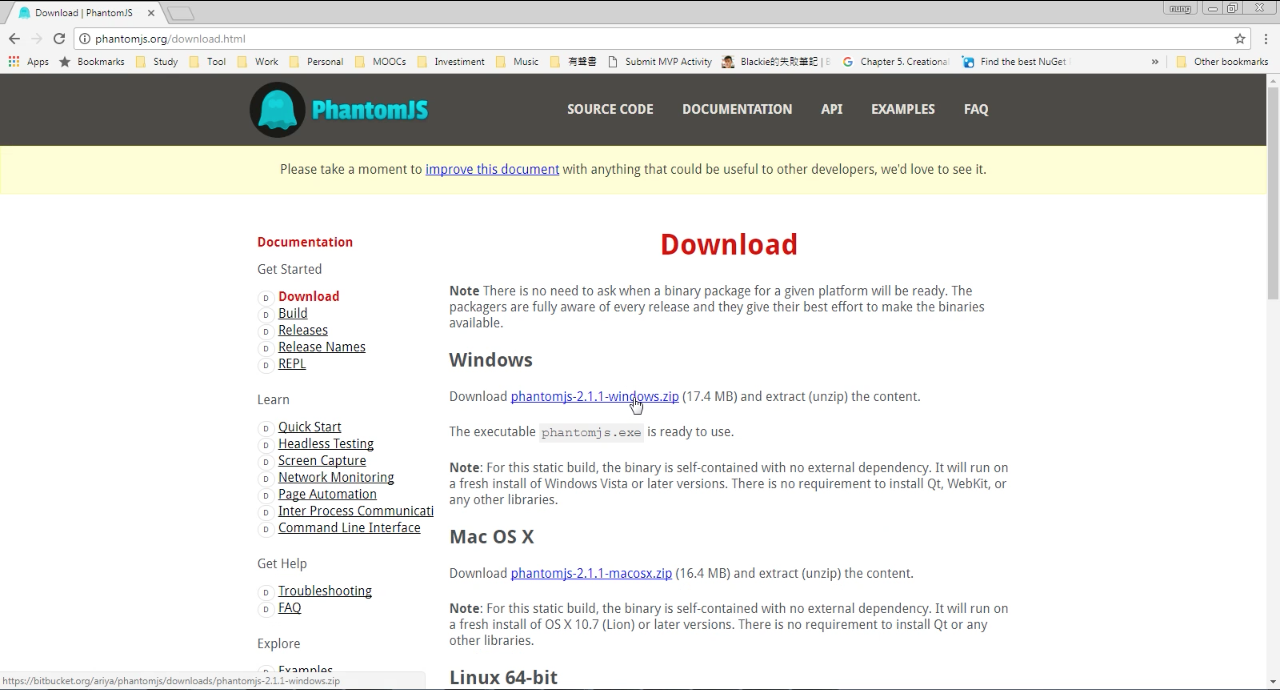Click the browser back arrow

(14, 39)
